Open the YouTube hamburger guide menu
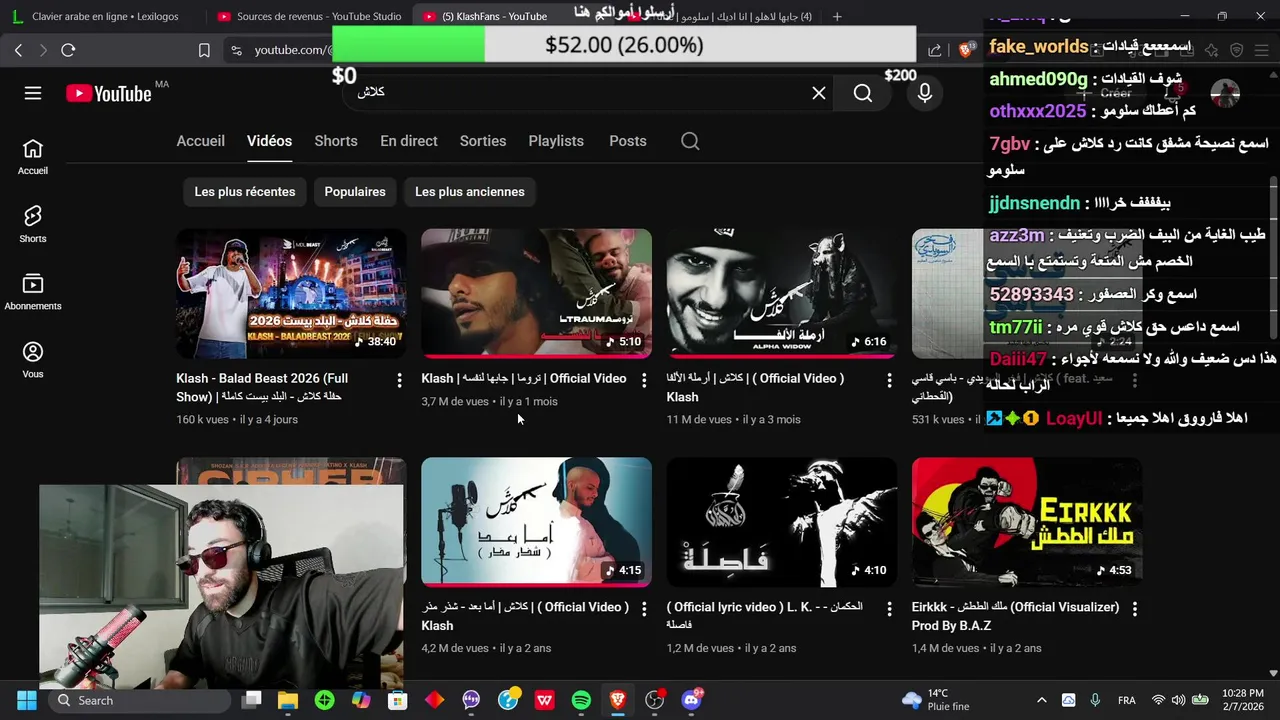 tap(33, 93)
